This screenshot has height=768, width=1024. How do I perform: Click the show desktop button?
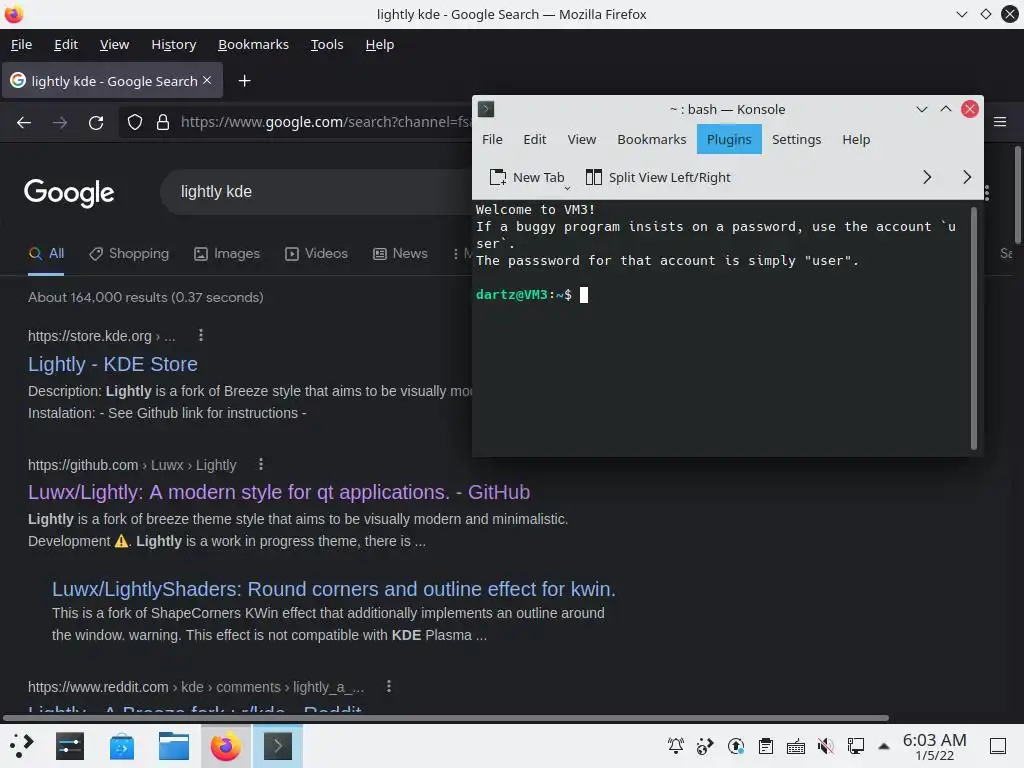[x=998, y=746]
